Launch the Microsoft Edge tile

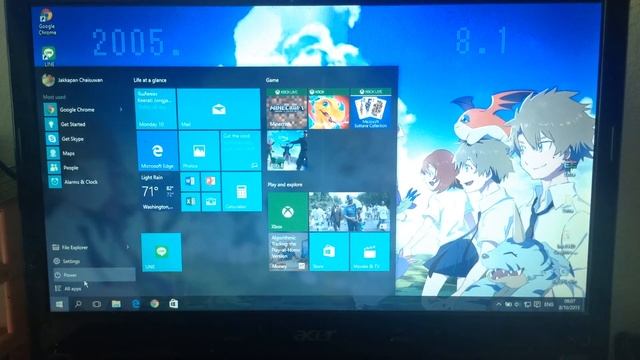[157, 151]
